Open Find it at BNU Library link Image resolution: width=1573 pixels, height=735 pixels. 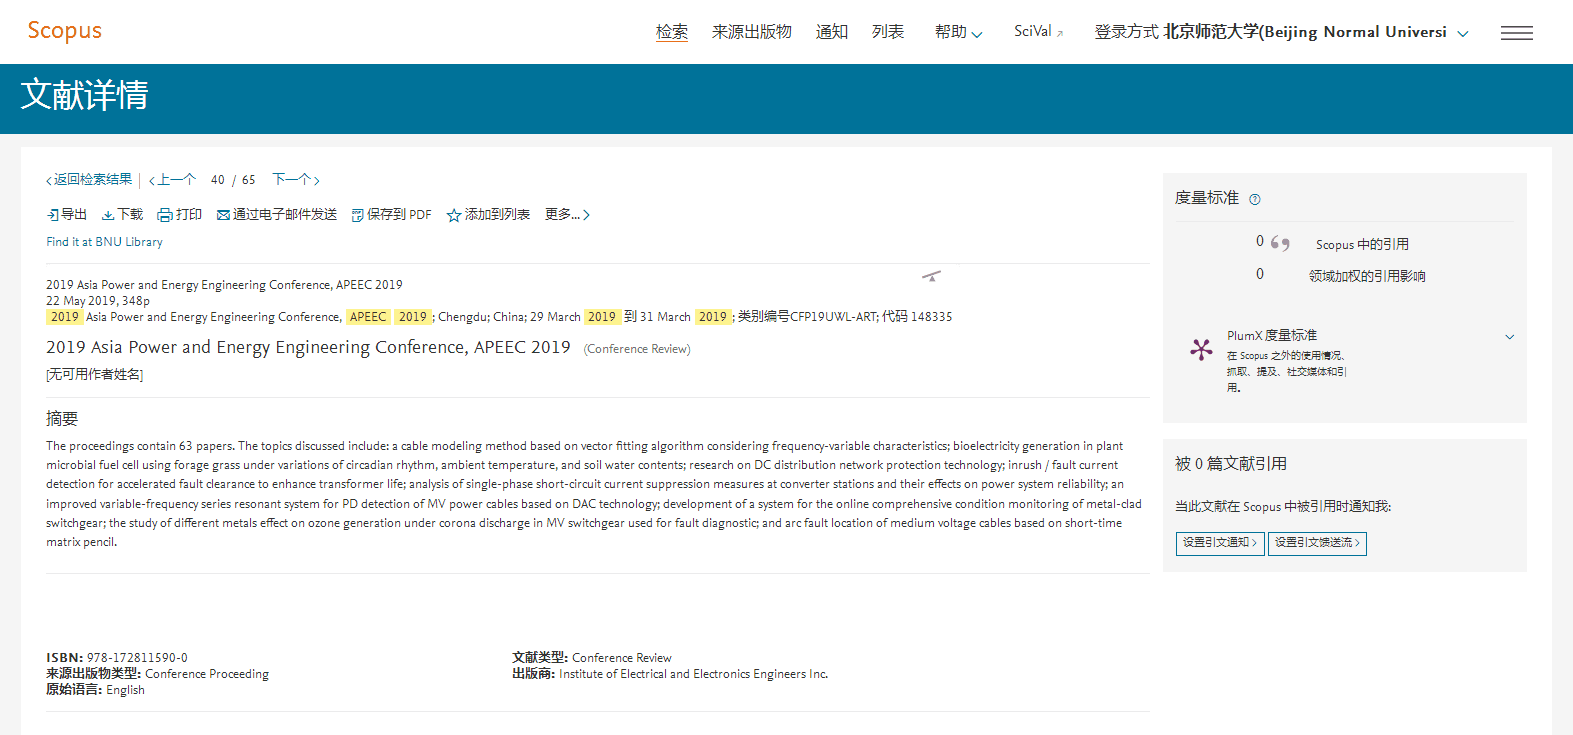(104, 242)
